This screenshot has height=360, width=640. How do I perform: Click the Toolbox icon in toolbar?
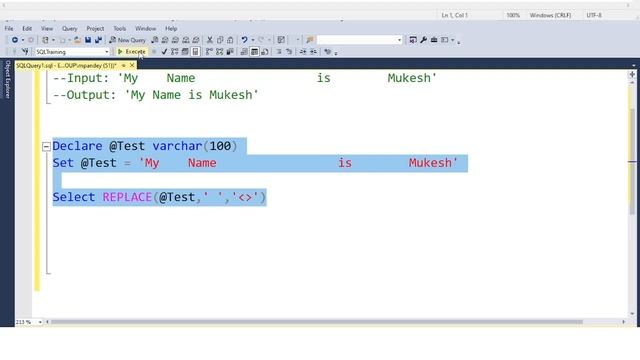coord(434,40)
